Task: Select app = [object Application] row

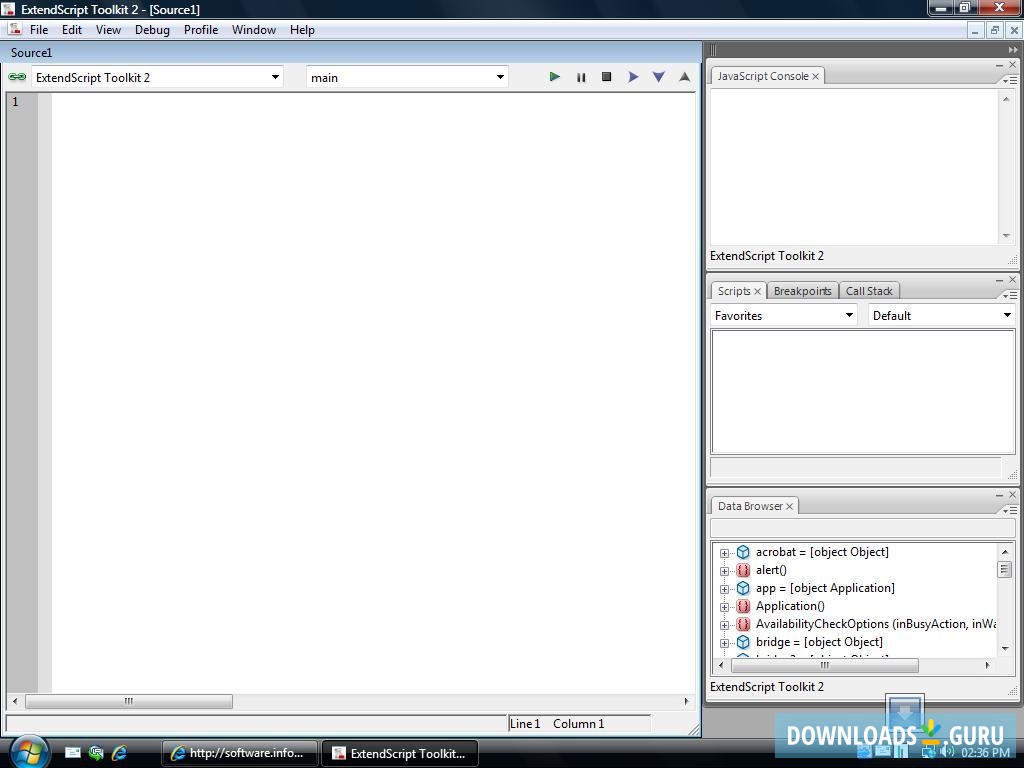Action: [x=825, y=588]
